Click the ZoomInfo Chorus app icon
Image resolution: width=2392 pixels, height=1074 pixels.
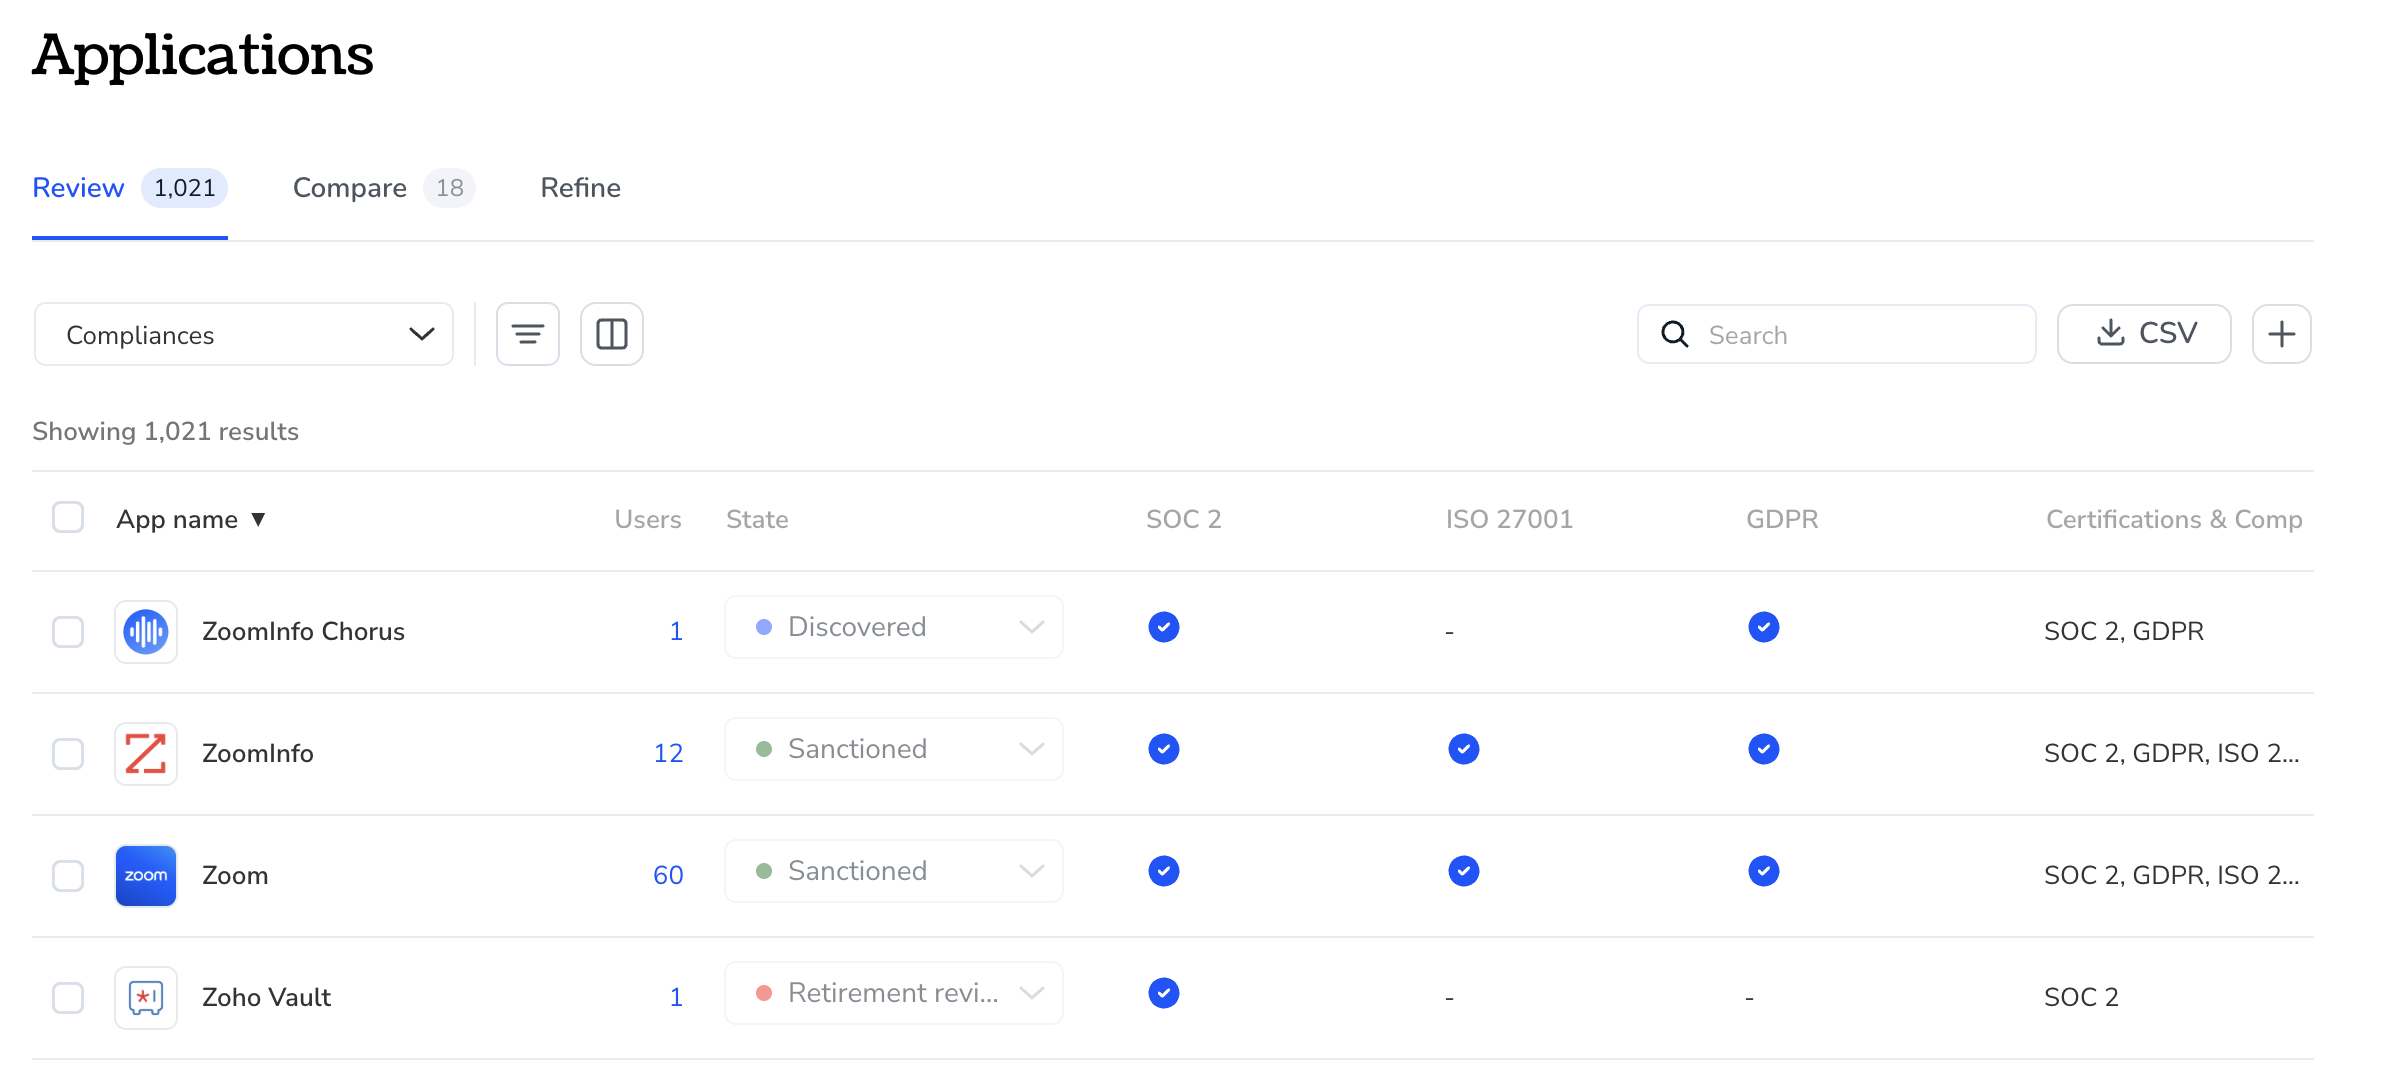coord(146,632)
